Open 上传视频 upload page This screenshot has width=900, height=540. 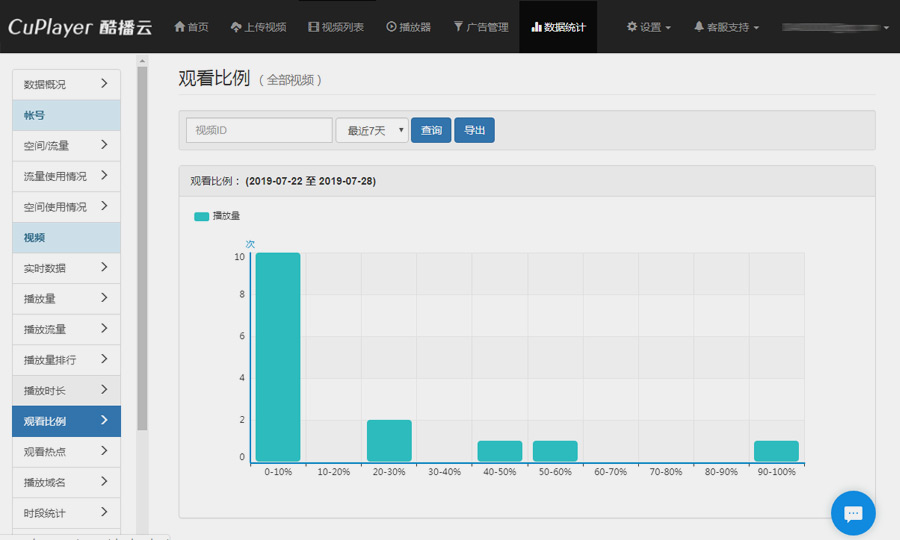[x=258, y=27]
